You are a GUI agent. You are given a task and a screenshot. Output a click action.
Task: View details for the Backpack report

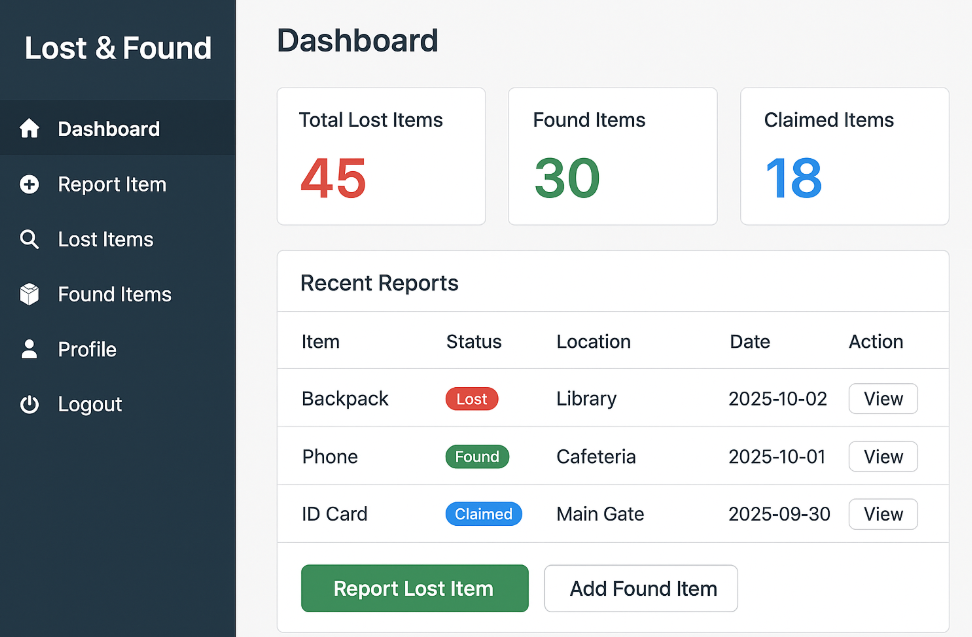pyautogui.click(x=883, y=398)
